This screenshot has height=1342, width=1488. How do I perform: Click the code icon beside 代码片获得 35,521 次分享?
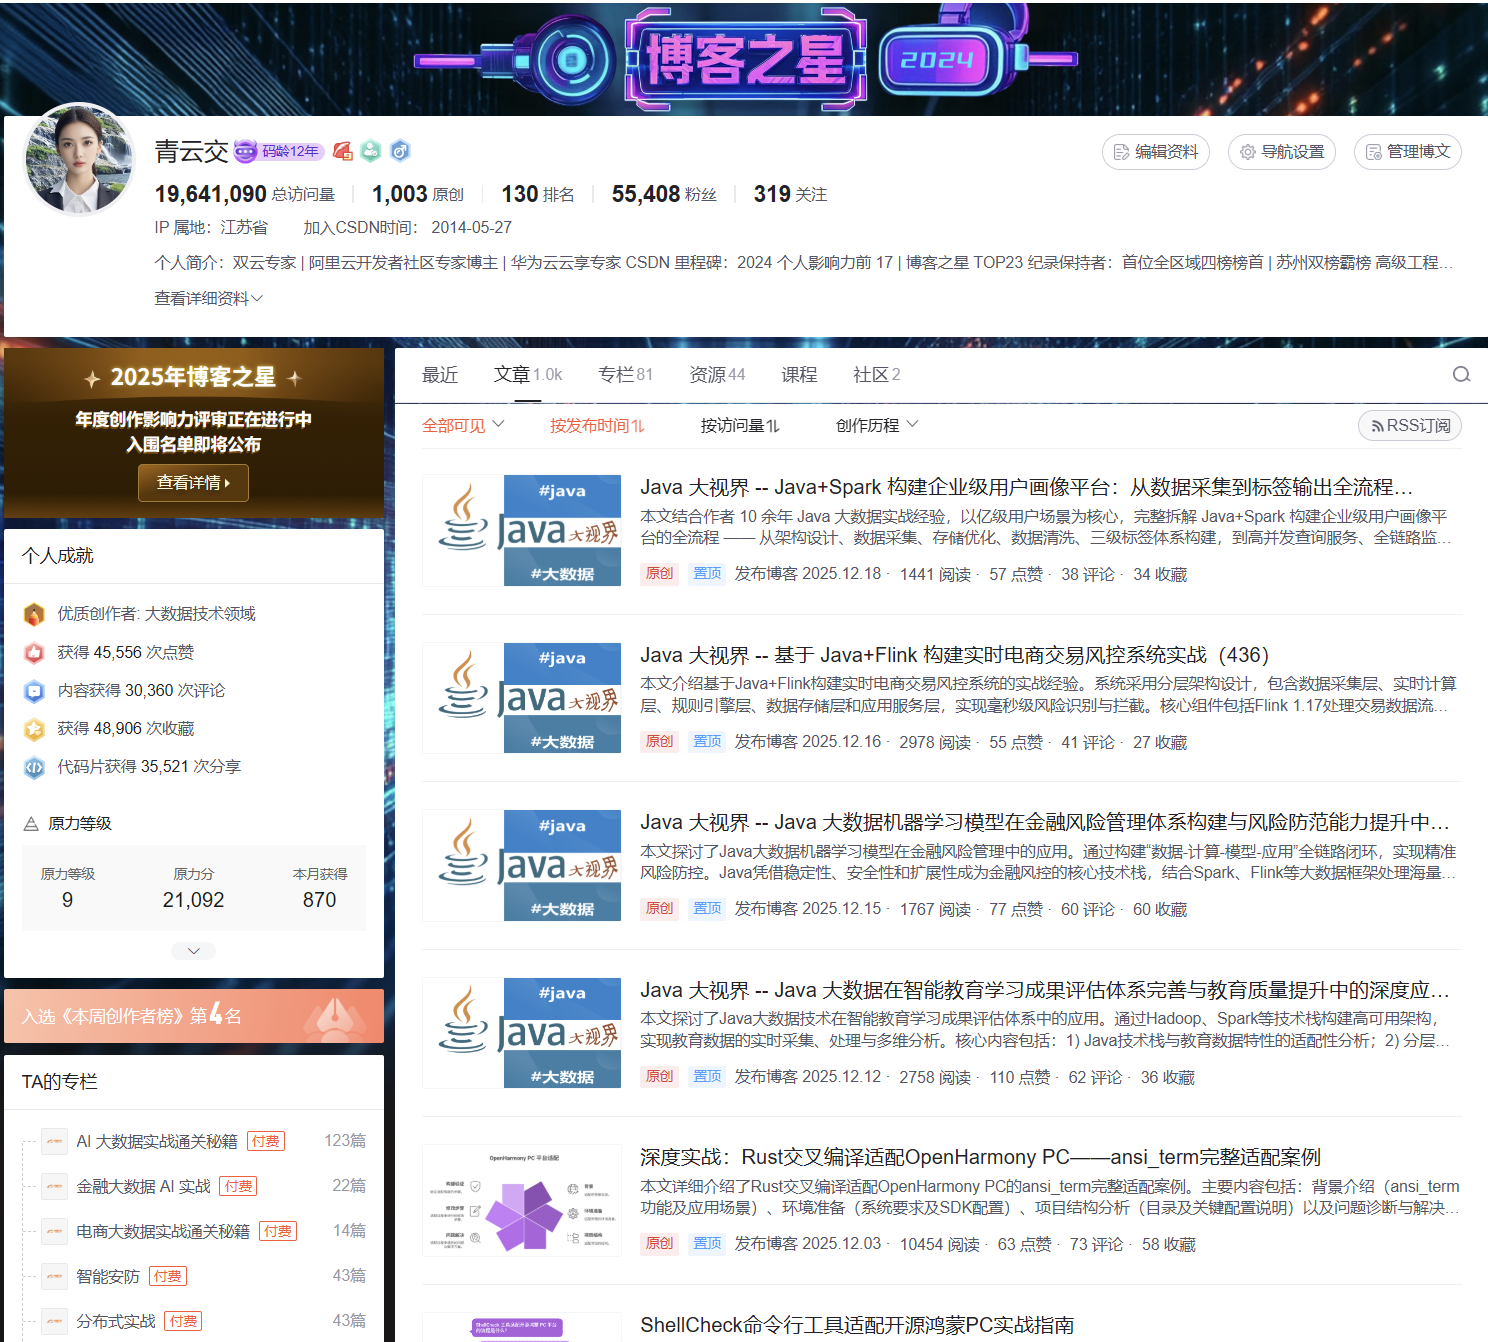[35, 767]
